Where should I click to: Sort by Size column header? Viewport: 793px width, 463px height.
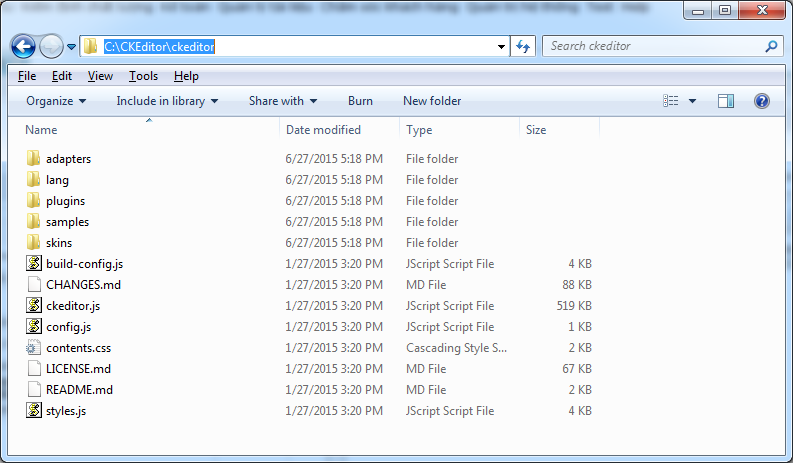click(x=536, y=130)
